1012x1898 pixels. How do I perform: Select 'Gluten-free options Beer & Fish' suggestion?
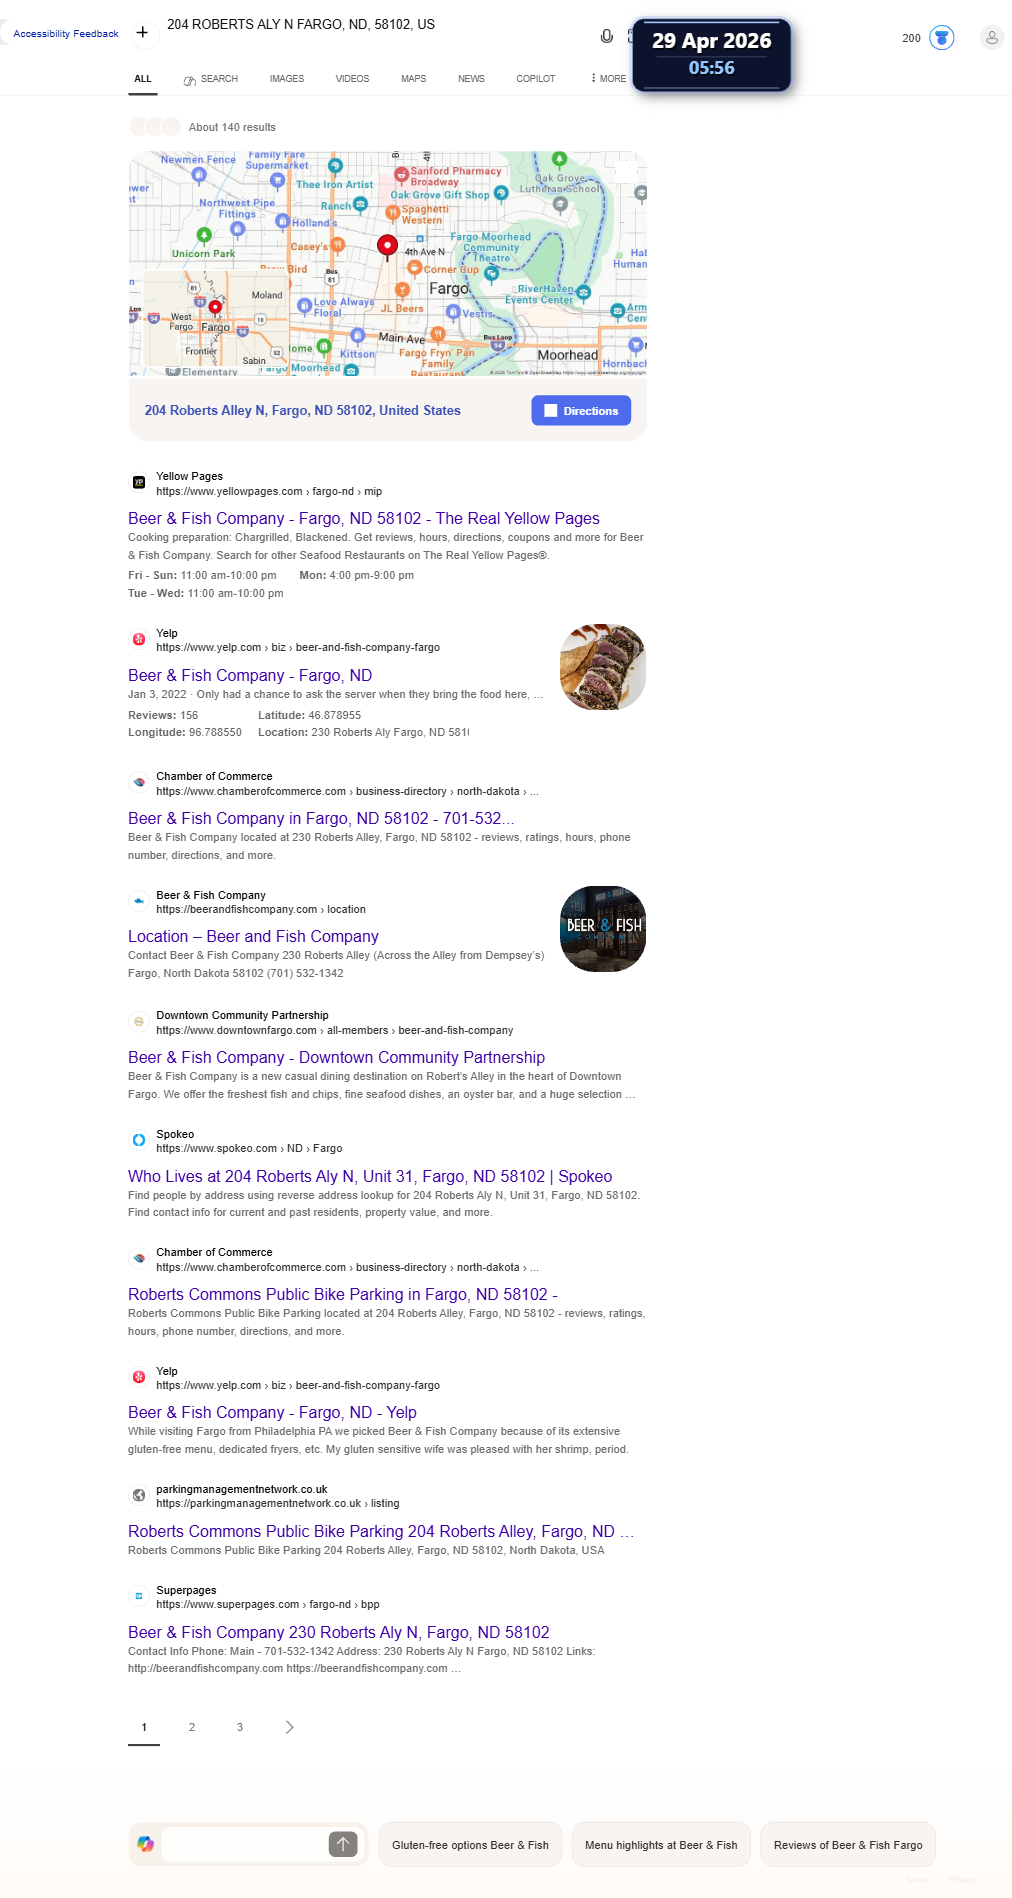tap(470, 1845)
